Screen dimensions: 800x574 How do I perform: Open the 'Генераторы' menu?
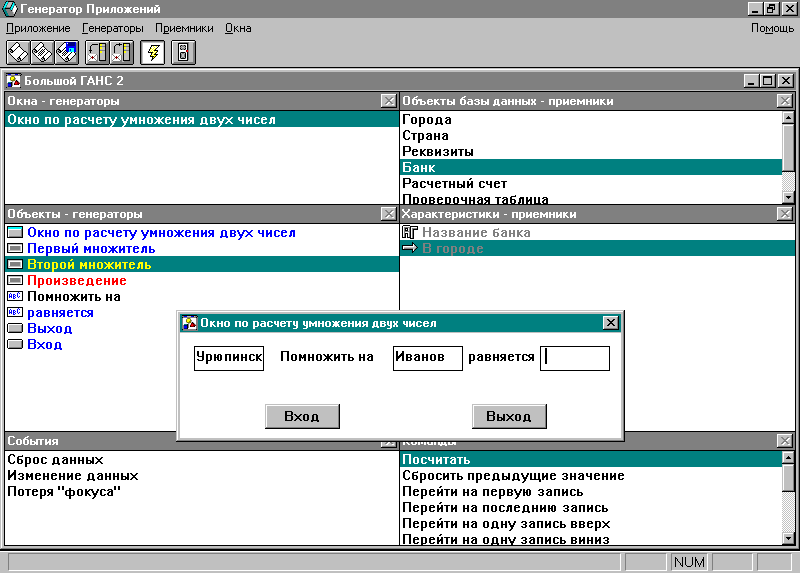click(x=112, y=28)
